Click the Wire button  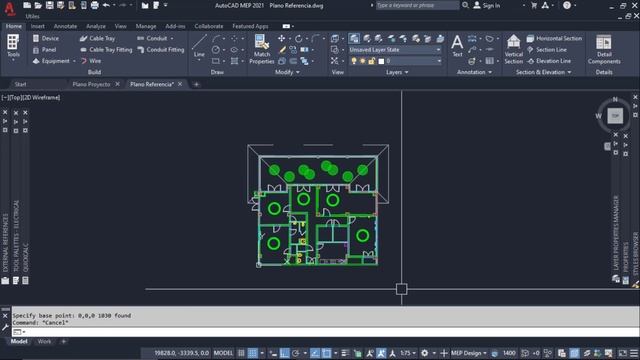click(x=90, y=61)
